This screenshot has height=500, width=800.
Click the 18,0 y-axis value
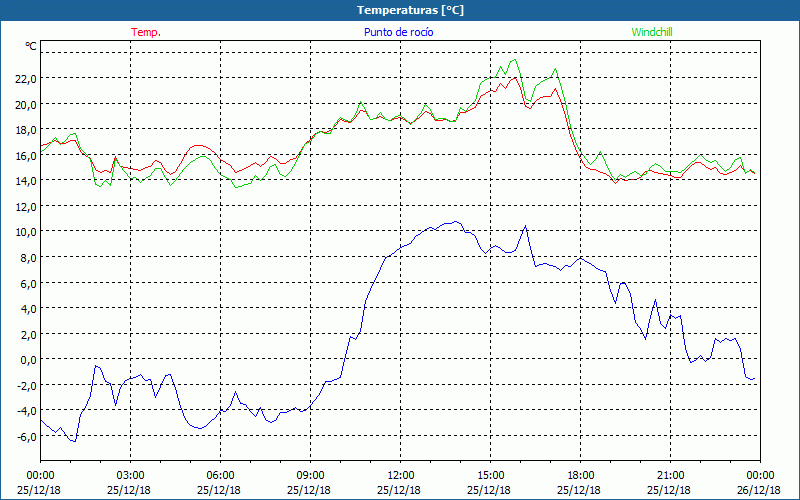coord(27,130)
